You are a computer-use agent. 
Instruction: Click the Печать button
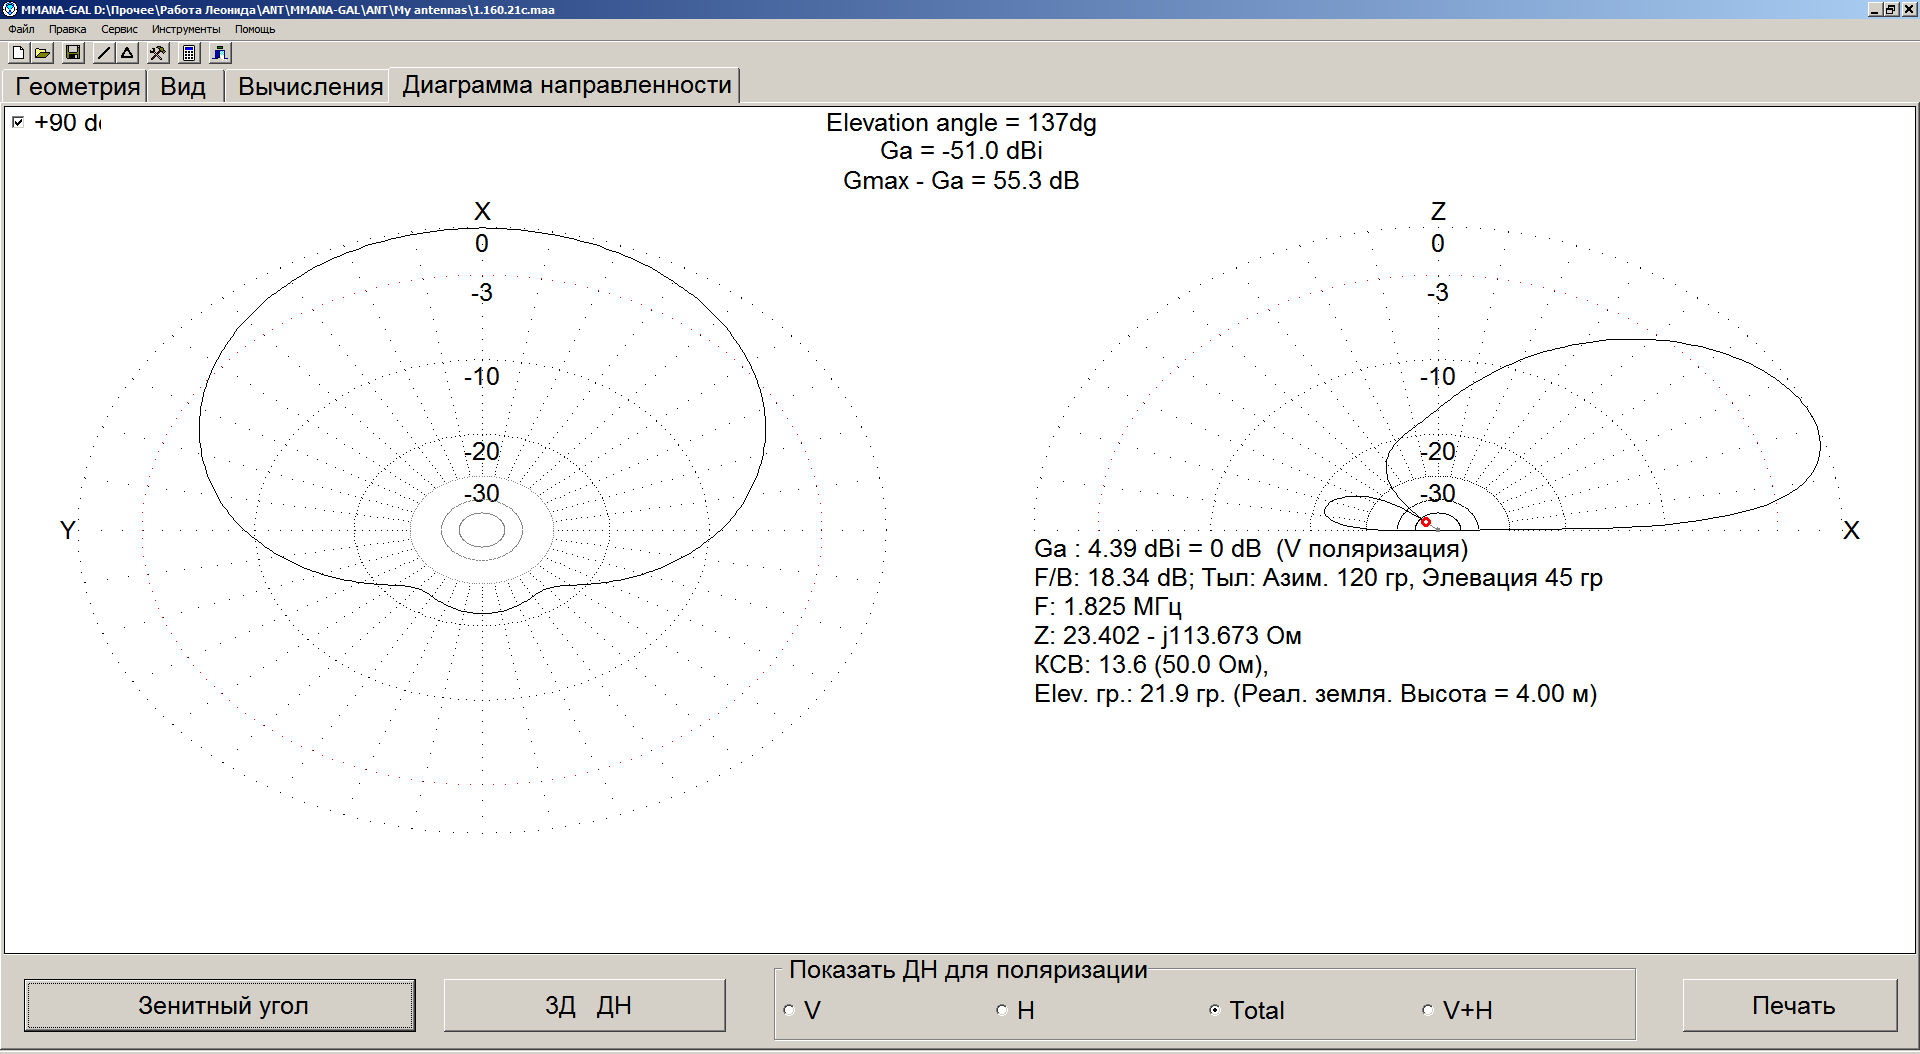click(1791, 1005)
